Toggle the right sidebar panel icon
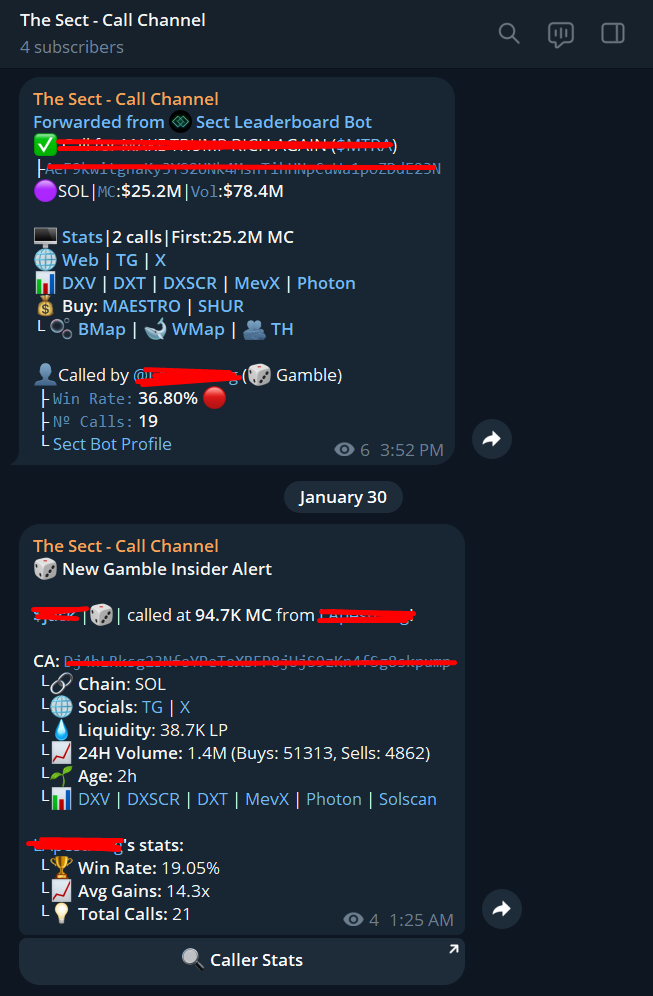 click(613, 33)
